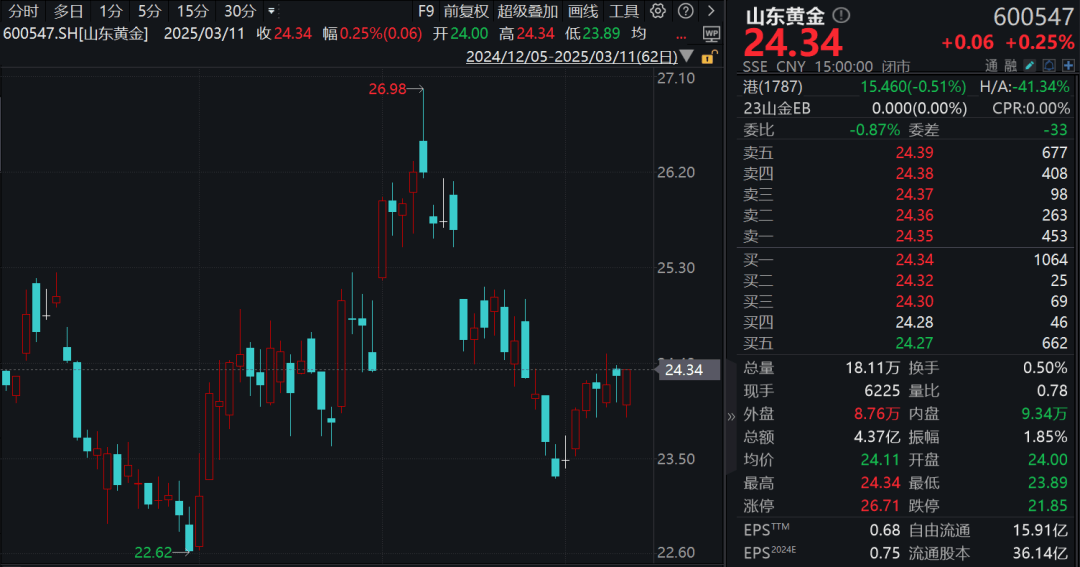Add stock with the plus icon
The height and width of the screenshot is (567, 1080).
click(1068, 65)
